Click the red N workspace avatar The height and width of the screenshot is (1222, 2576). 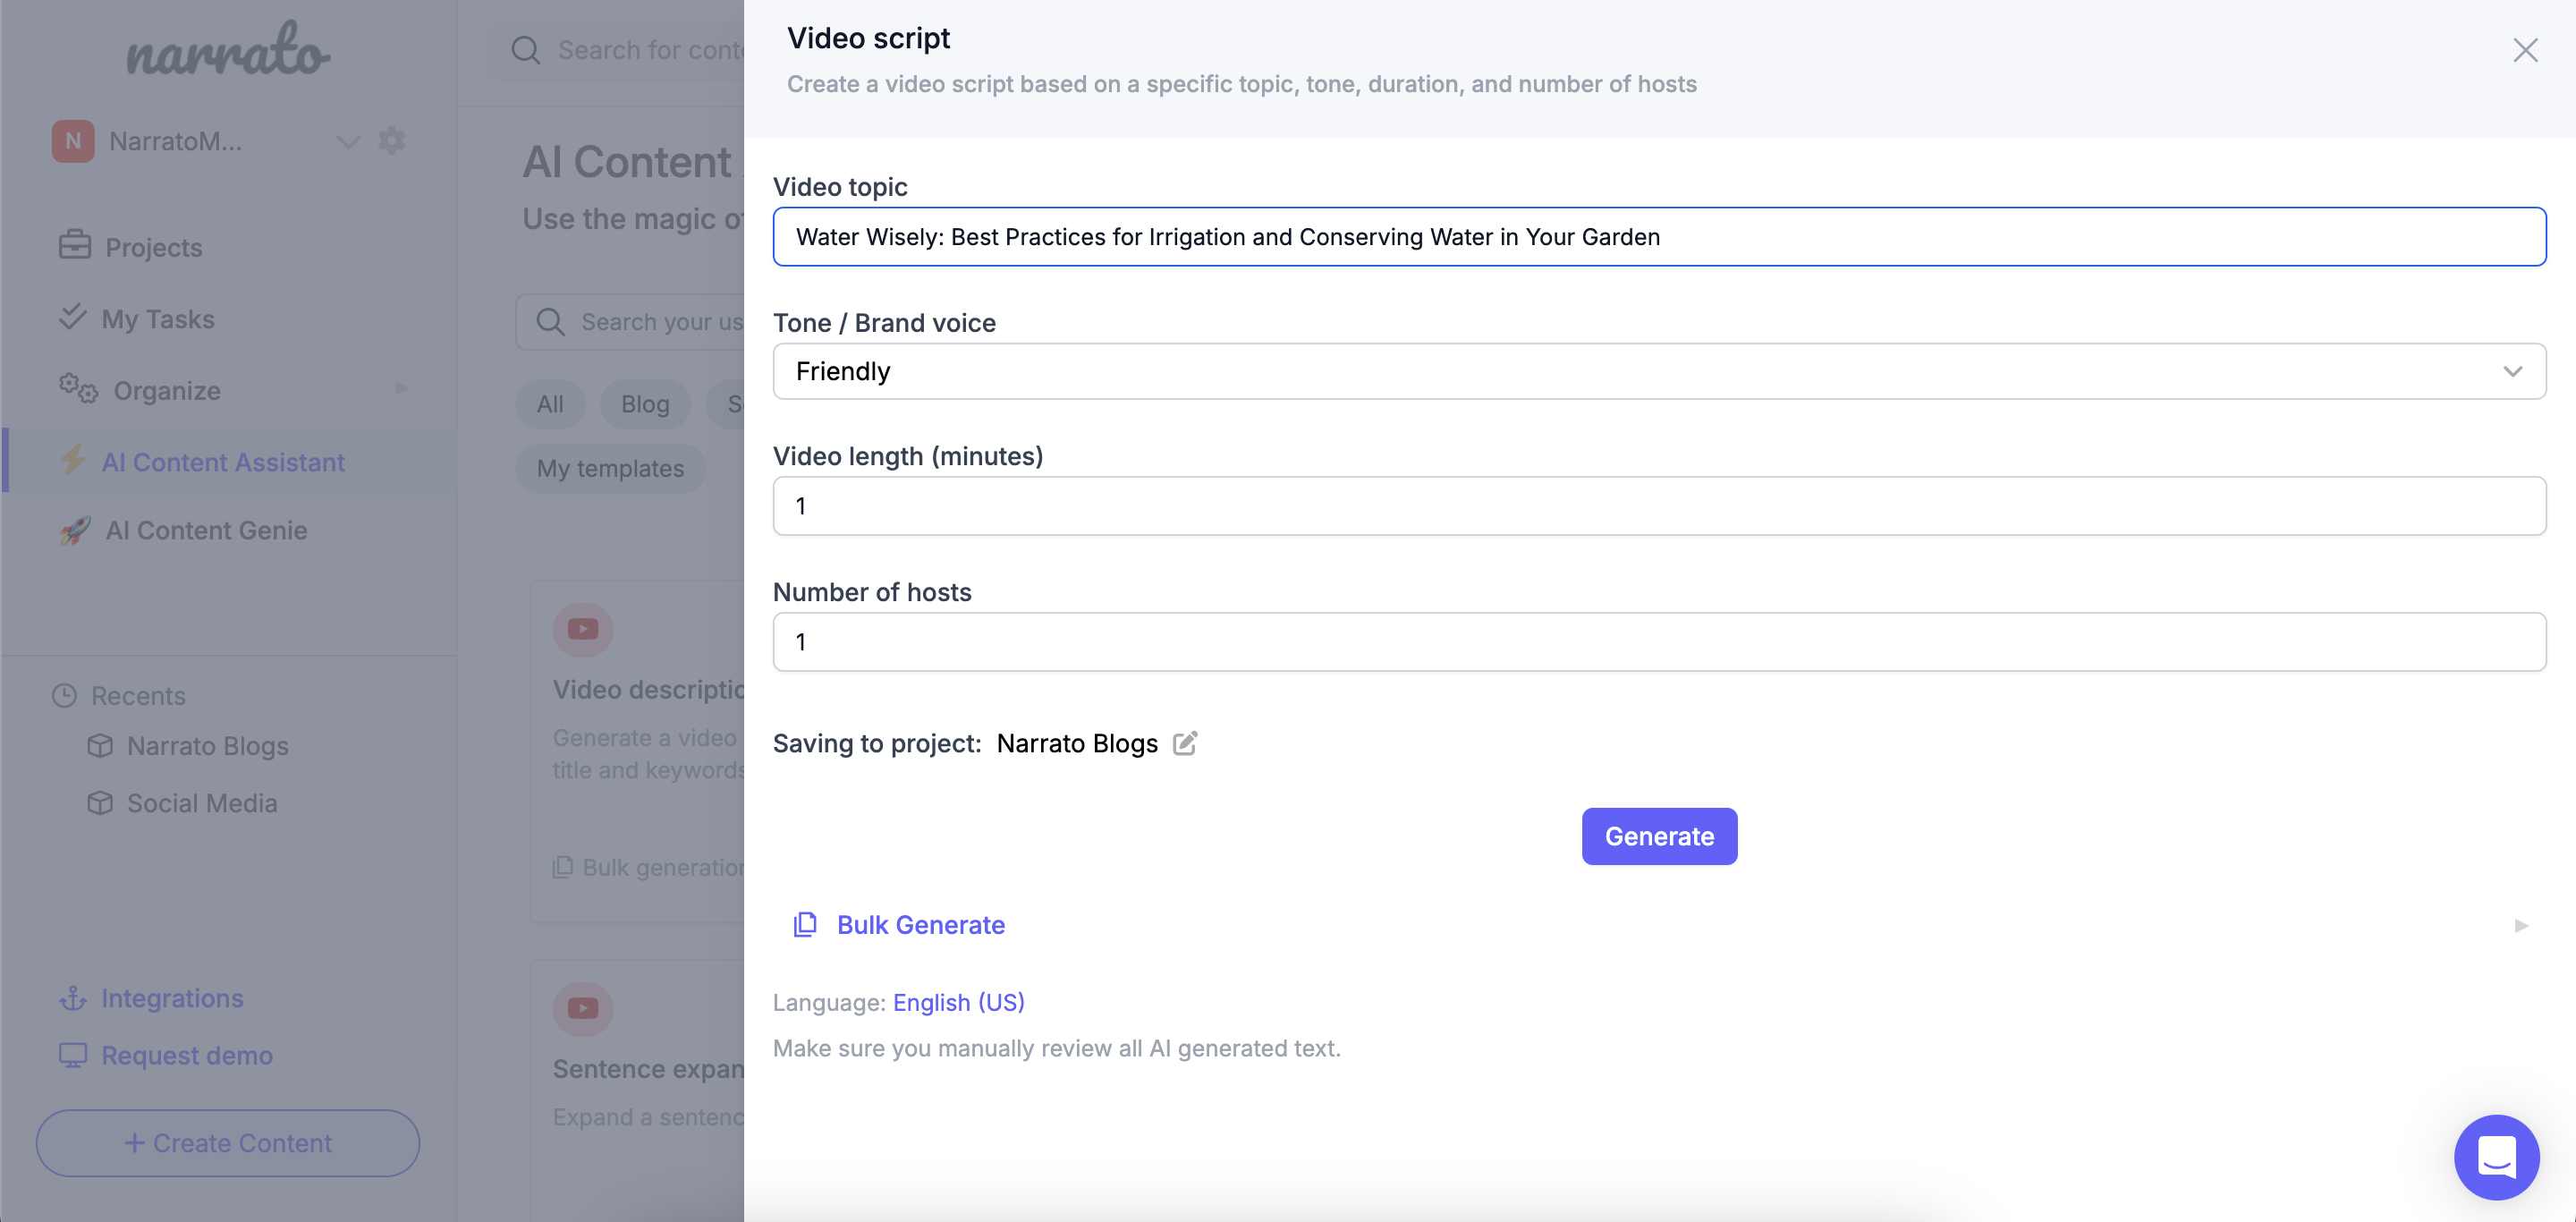pyautogui.click(x=73, y=141)
